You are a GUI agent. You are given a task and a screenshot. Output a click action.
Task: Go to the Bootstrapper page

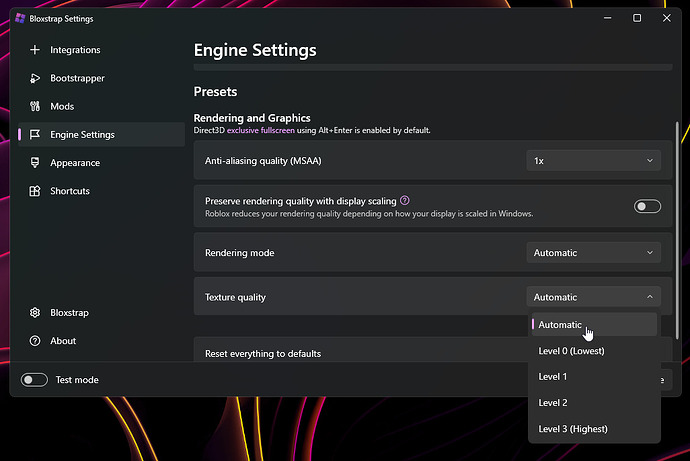point(102,78)
